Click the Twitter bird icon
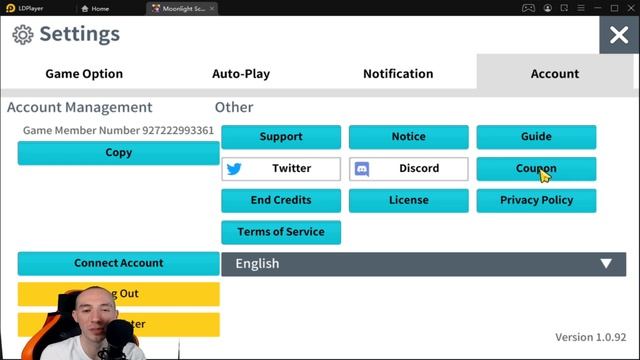This screenshot has height=360, width=640. (234, 169)
